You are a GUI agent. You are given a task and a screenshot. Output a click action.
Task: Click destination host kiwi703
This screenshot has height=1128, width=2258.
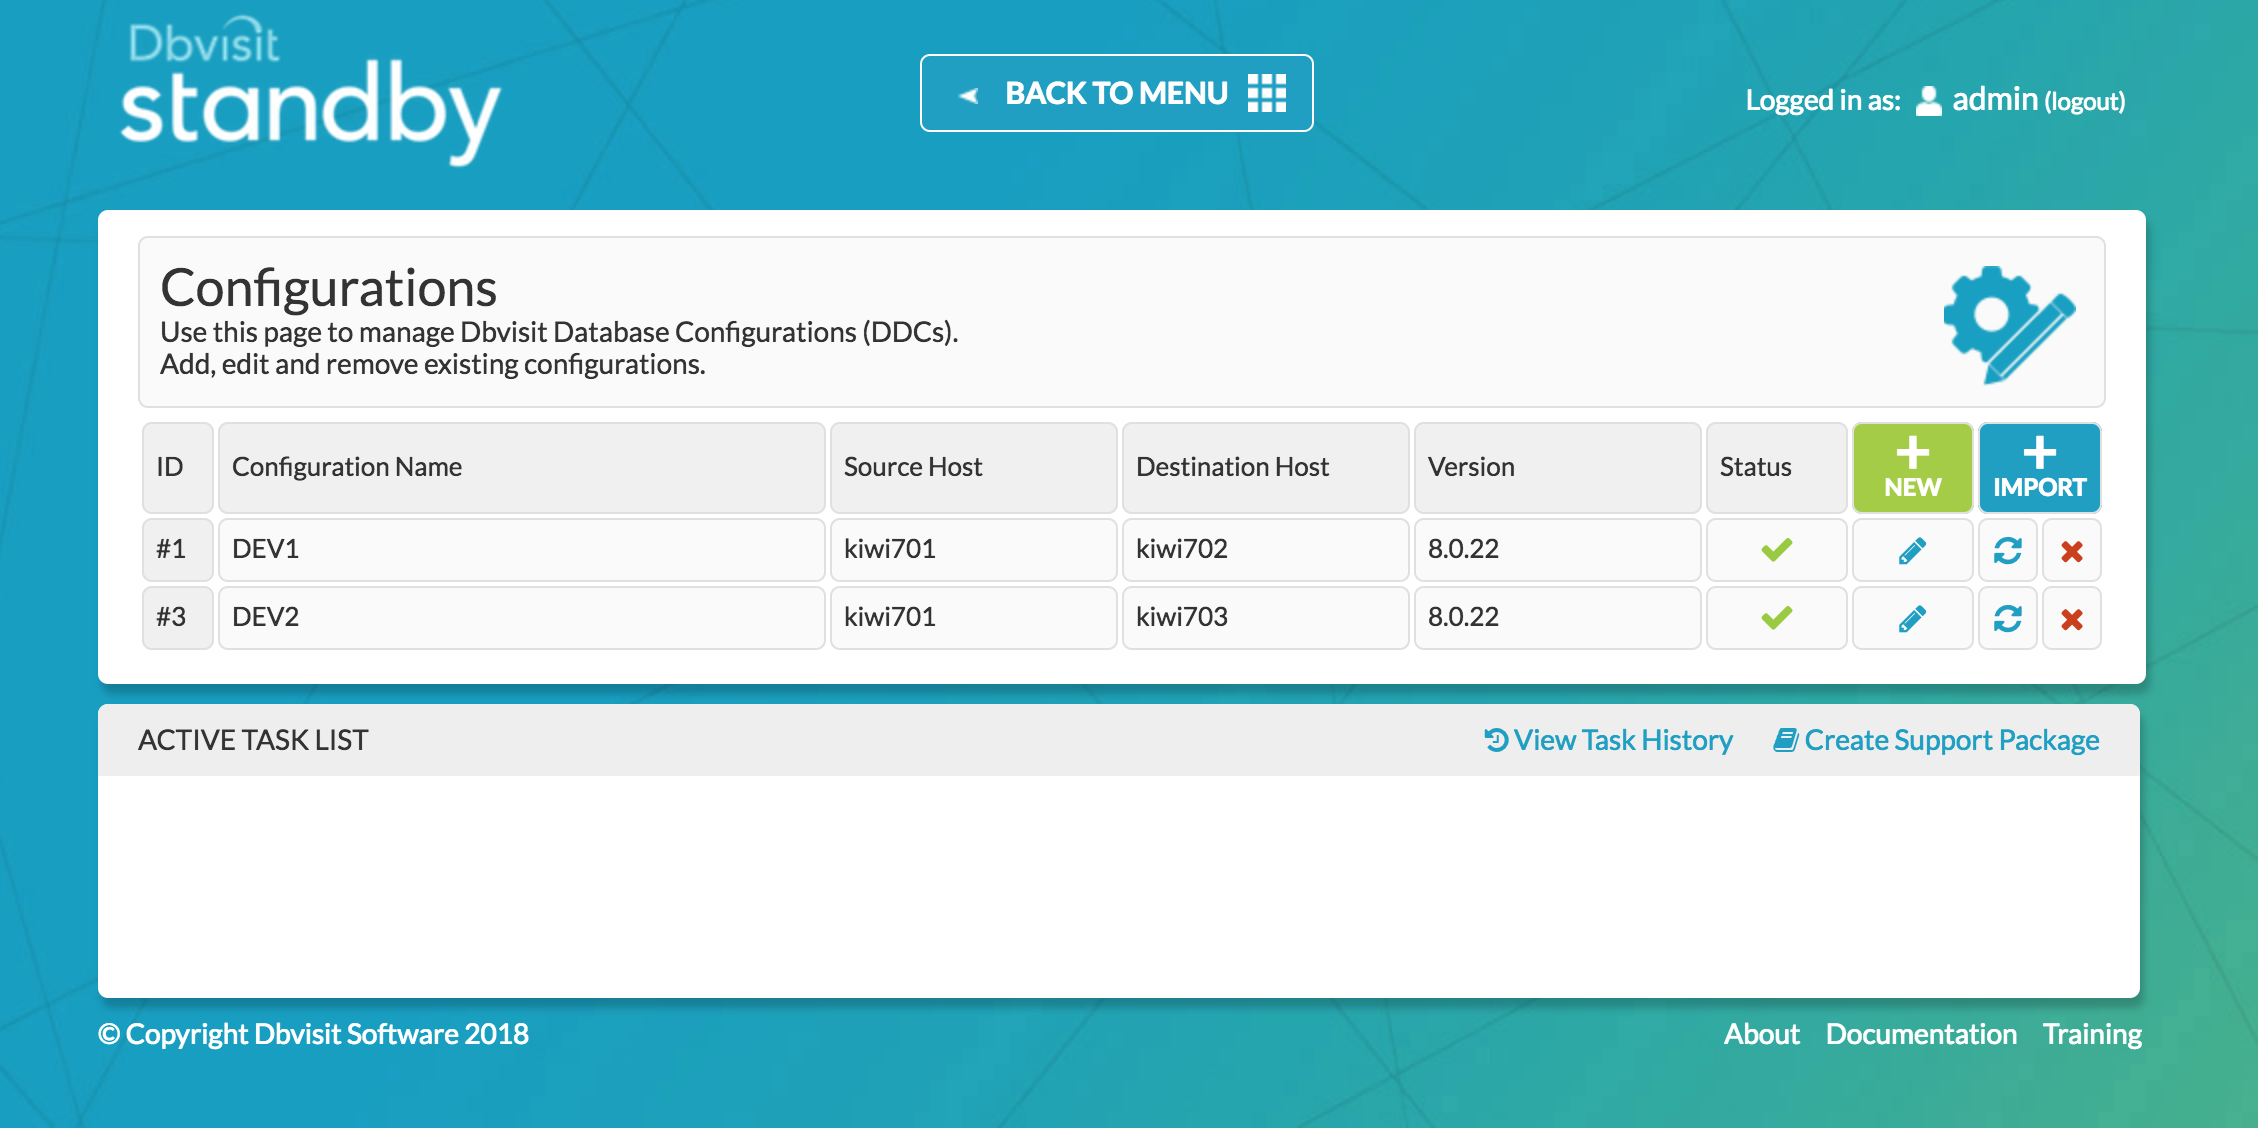point(1265,617)
